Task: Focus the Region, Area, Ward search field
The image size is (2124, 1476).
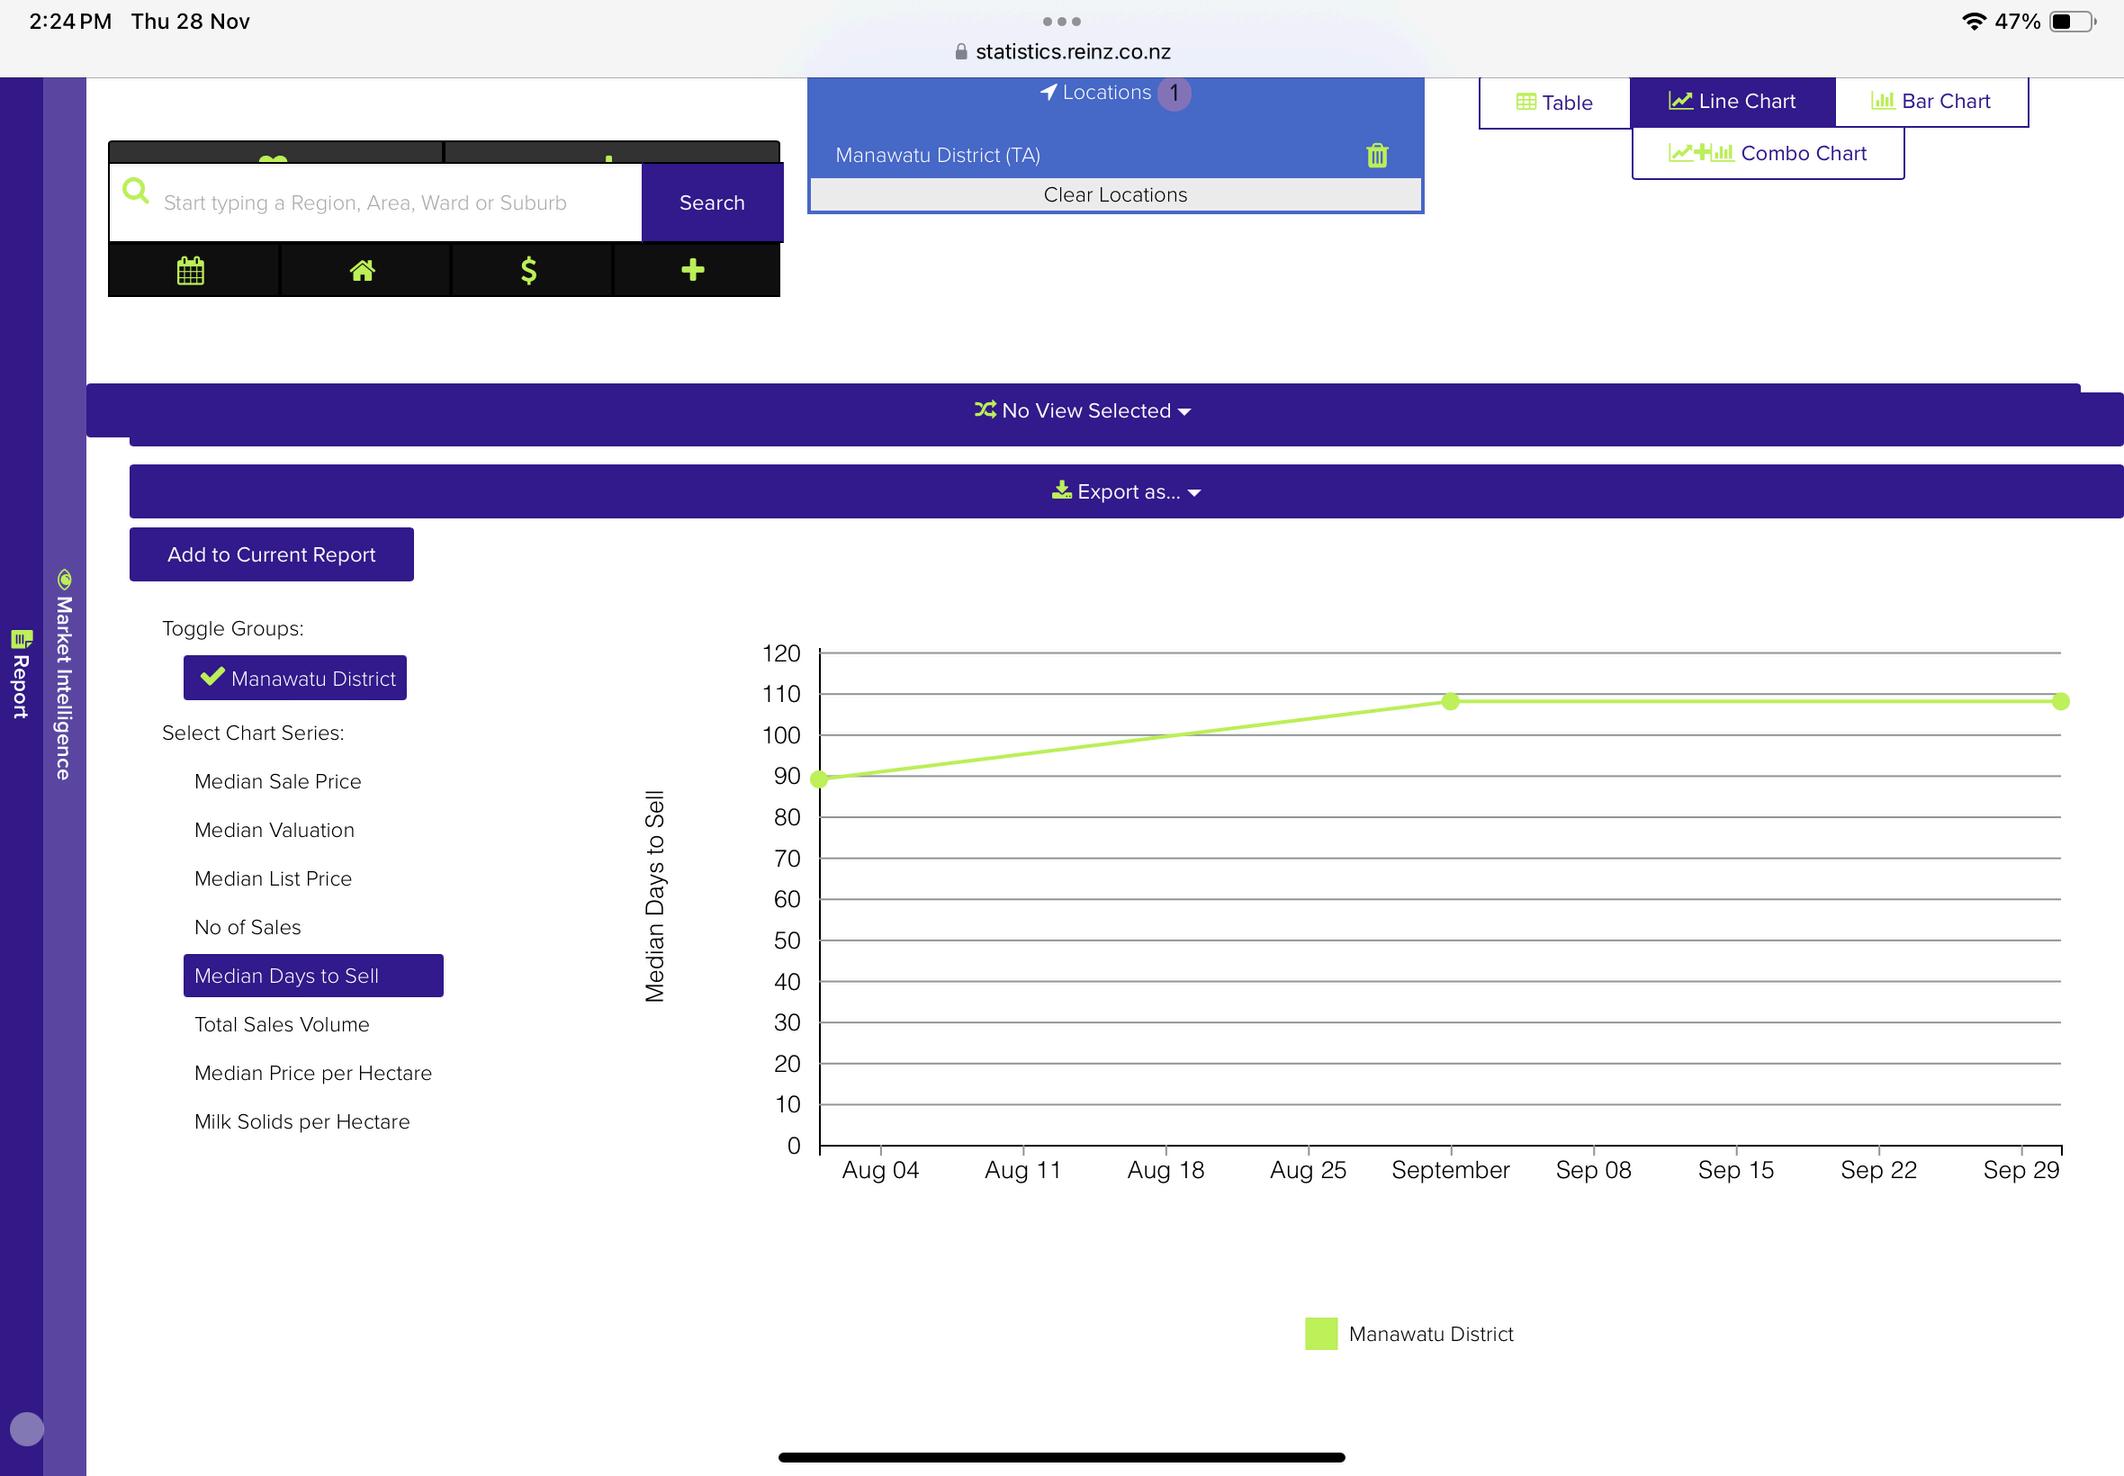Action: 400,203
